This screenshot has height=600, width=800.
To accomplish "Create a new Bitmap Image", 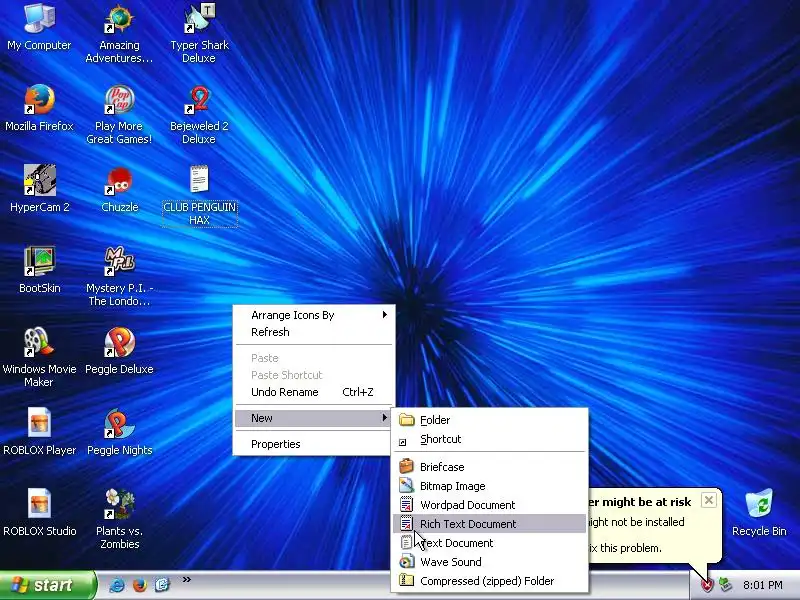I will pyautogui.click(x=490, y=486).
